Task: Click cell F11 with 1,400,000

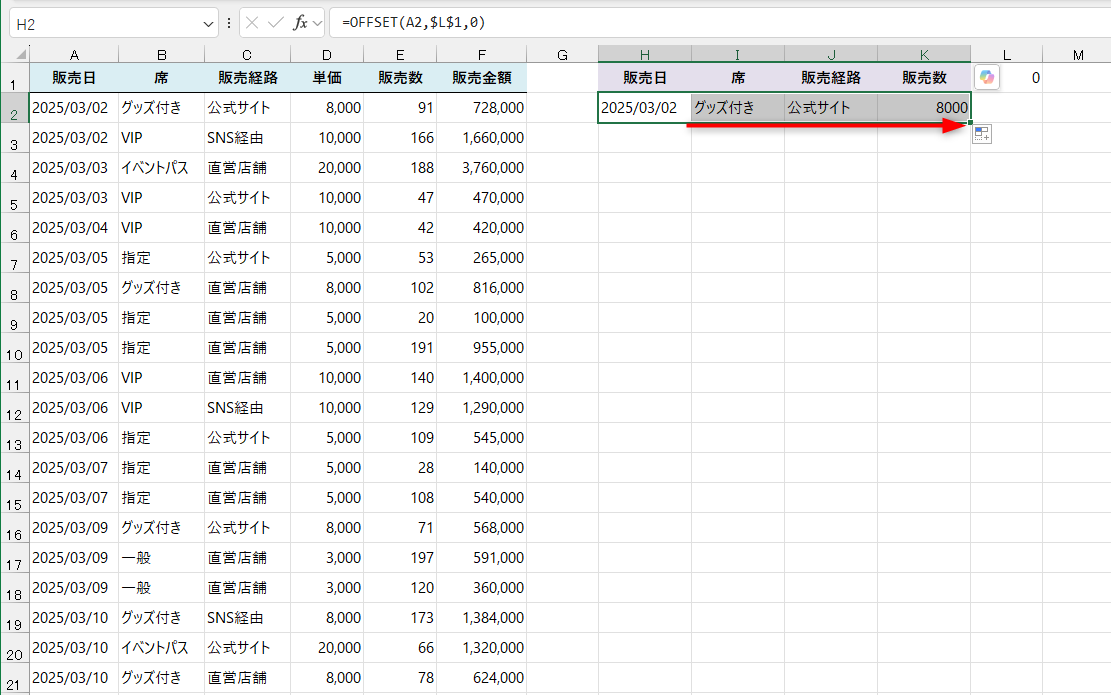Action: (482, 378)
